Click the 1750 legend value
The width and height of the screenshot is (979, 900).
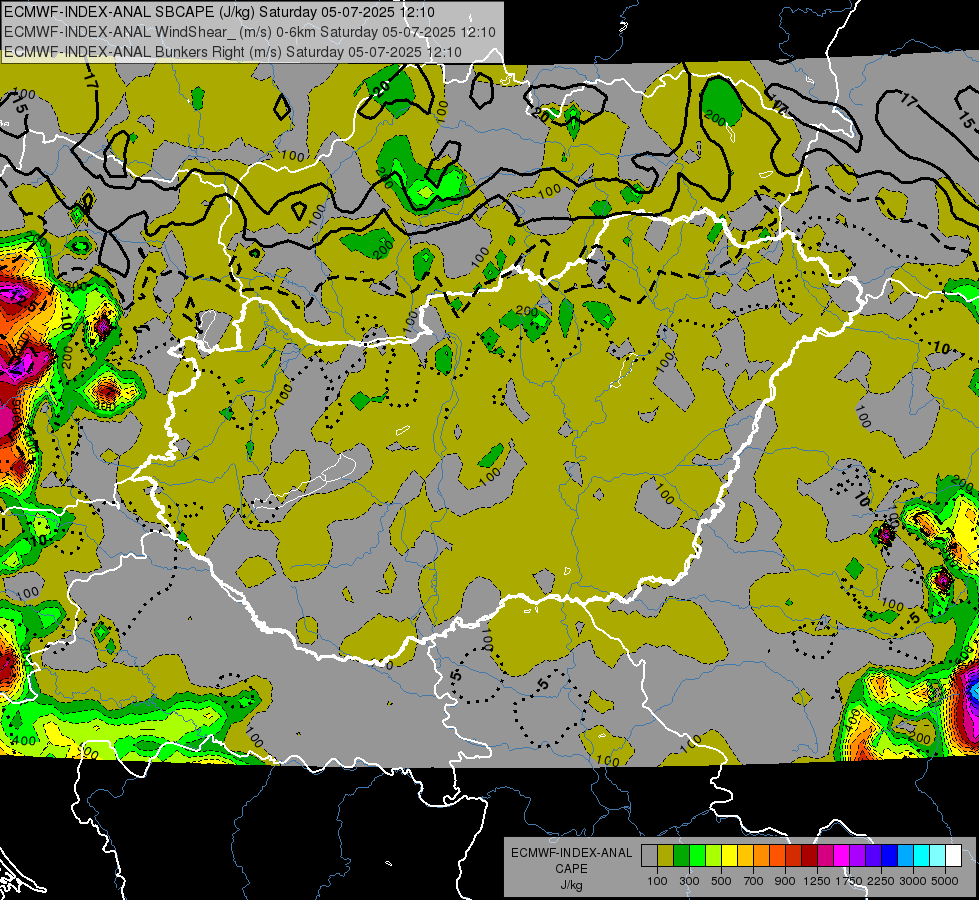849,881
